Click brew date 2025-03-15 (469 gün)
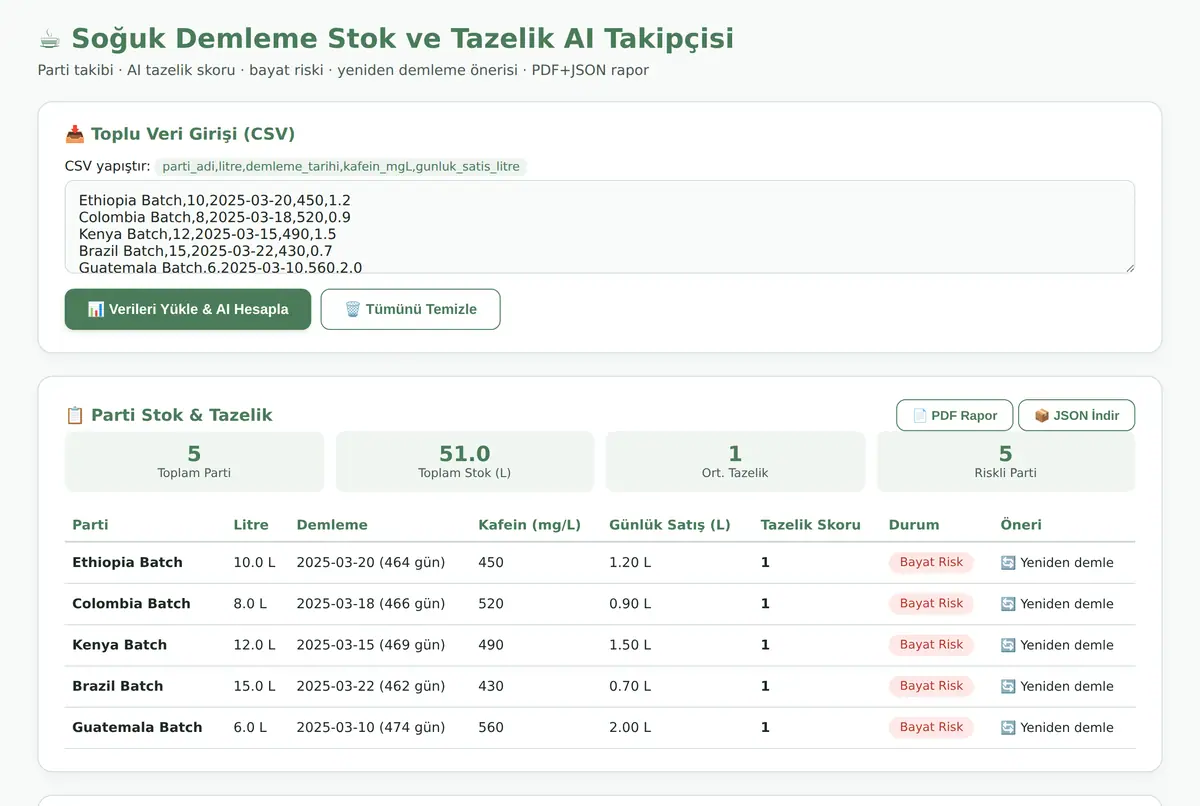This screenshot has height=806, width=1200. click(371, 645)
